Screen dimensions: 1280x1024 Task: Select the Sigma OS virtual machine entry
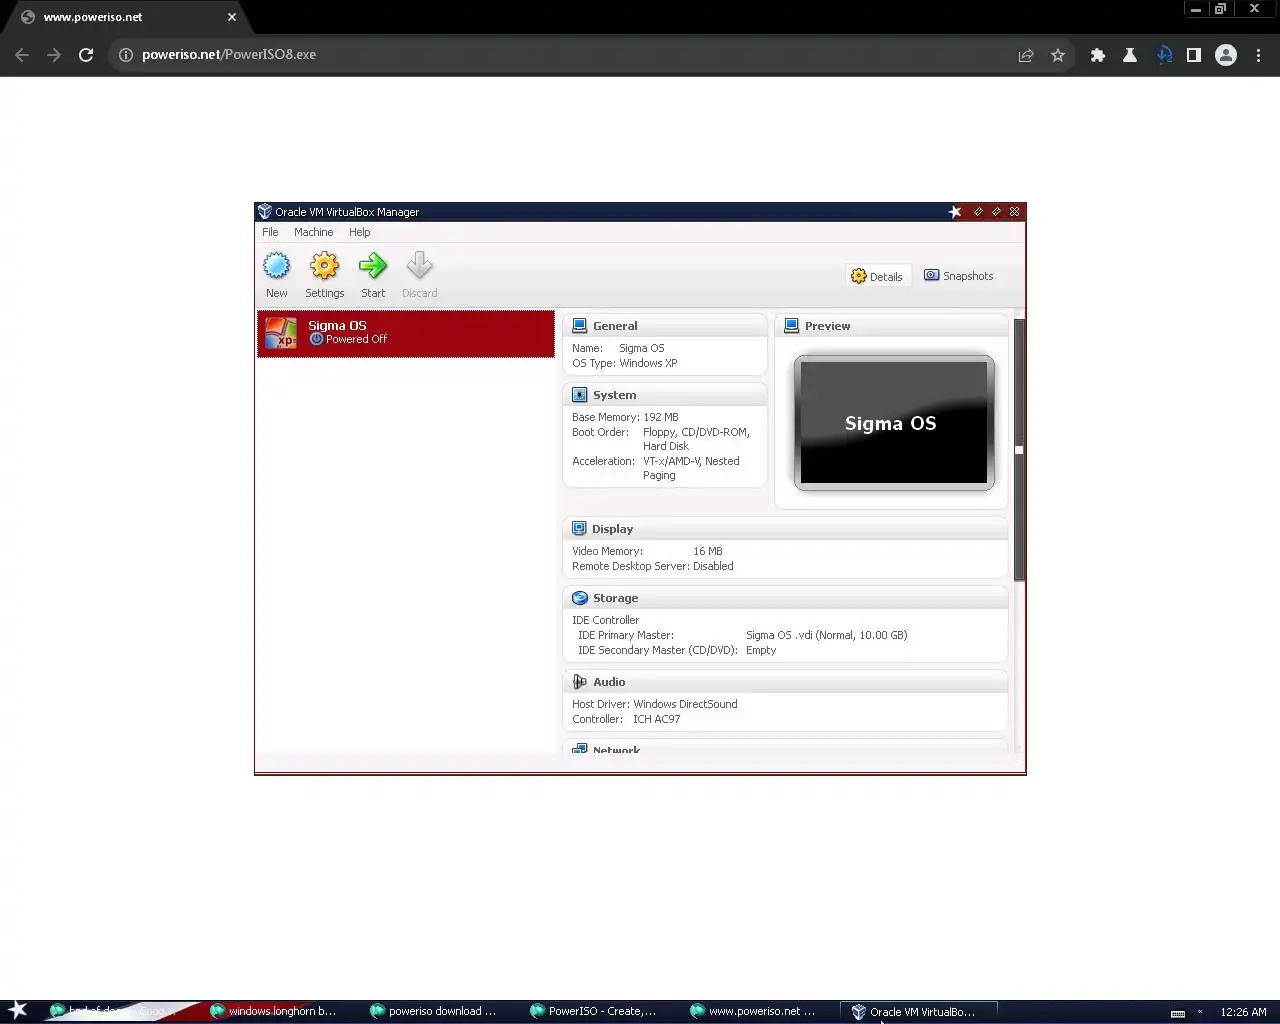pos(406,333)
